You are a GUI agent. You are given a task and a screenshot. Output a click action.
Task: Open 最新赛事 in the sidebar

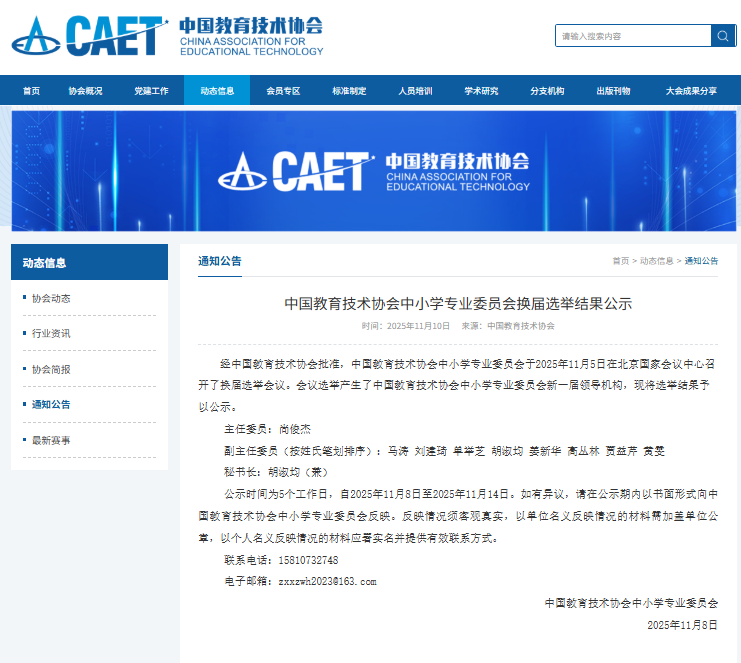51,440
